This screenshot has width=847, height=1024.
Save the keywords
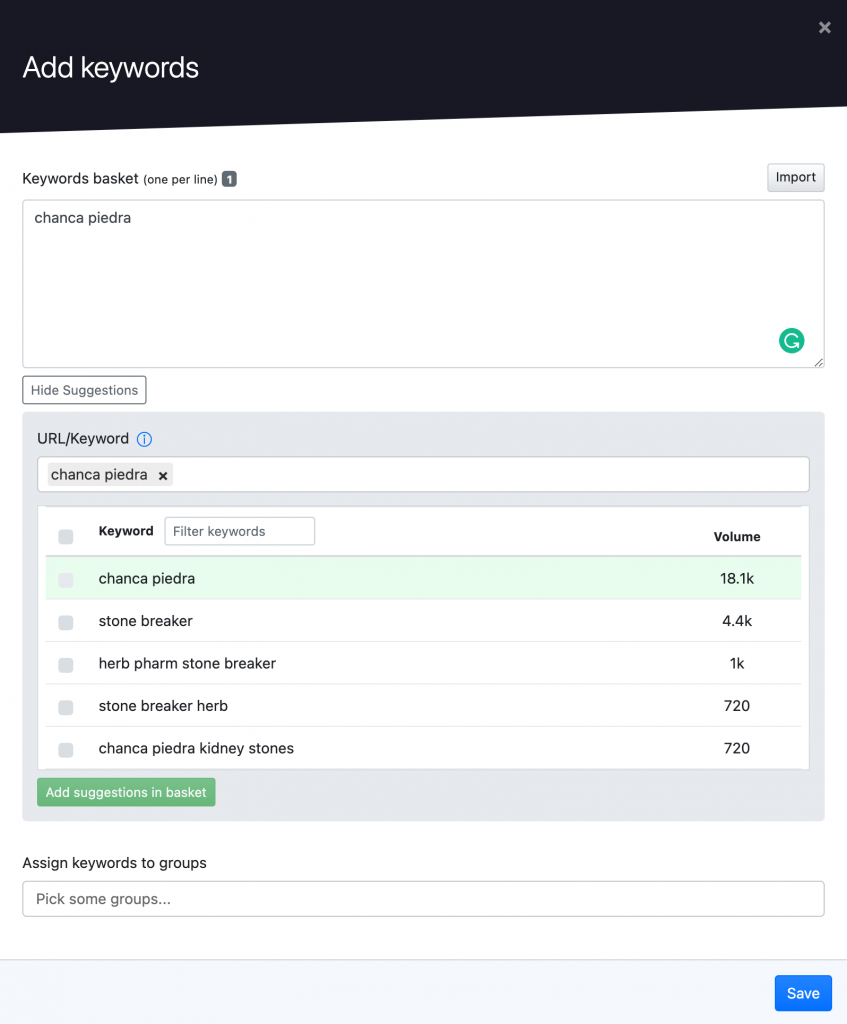tap(803, 993)
